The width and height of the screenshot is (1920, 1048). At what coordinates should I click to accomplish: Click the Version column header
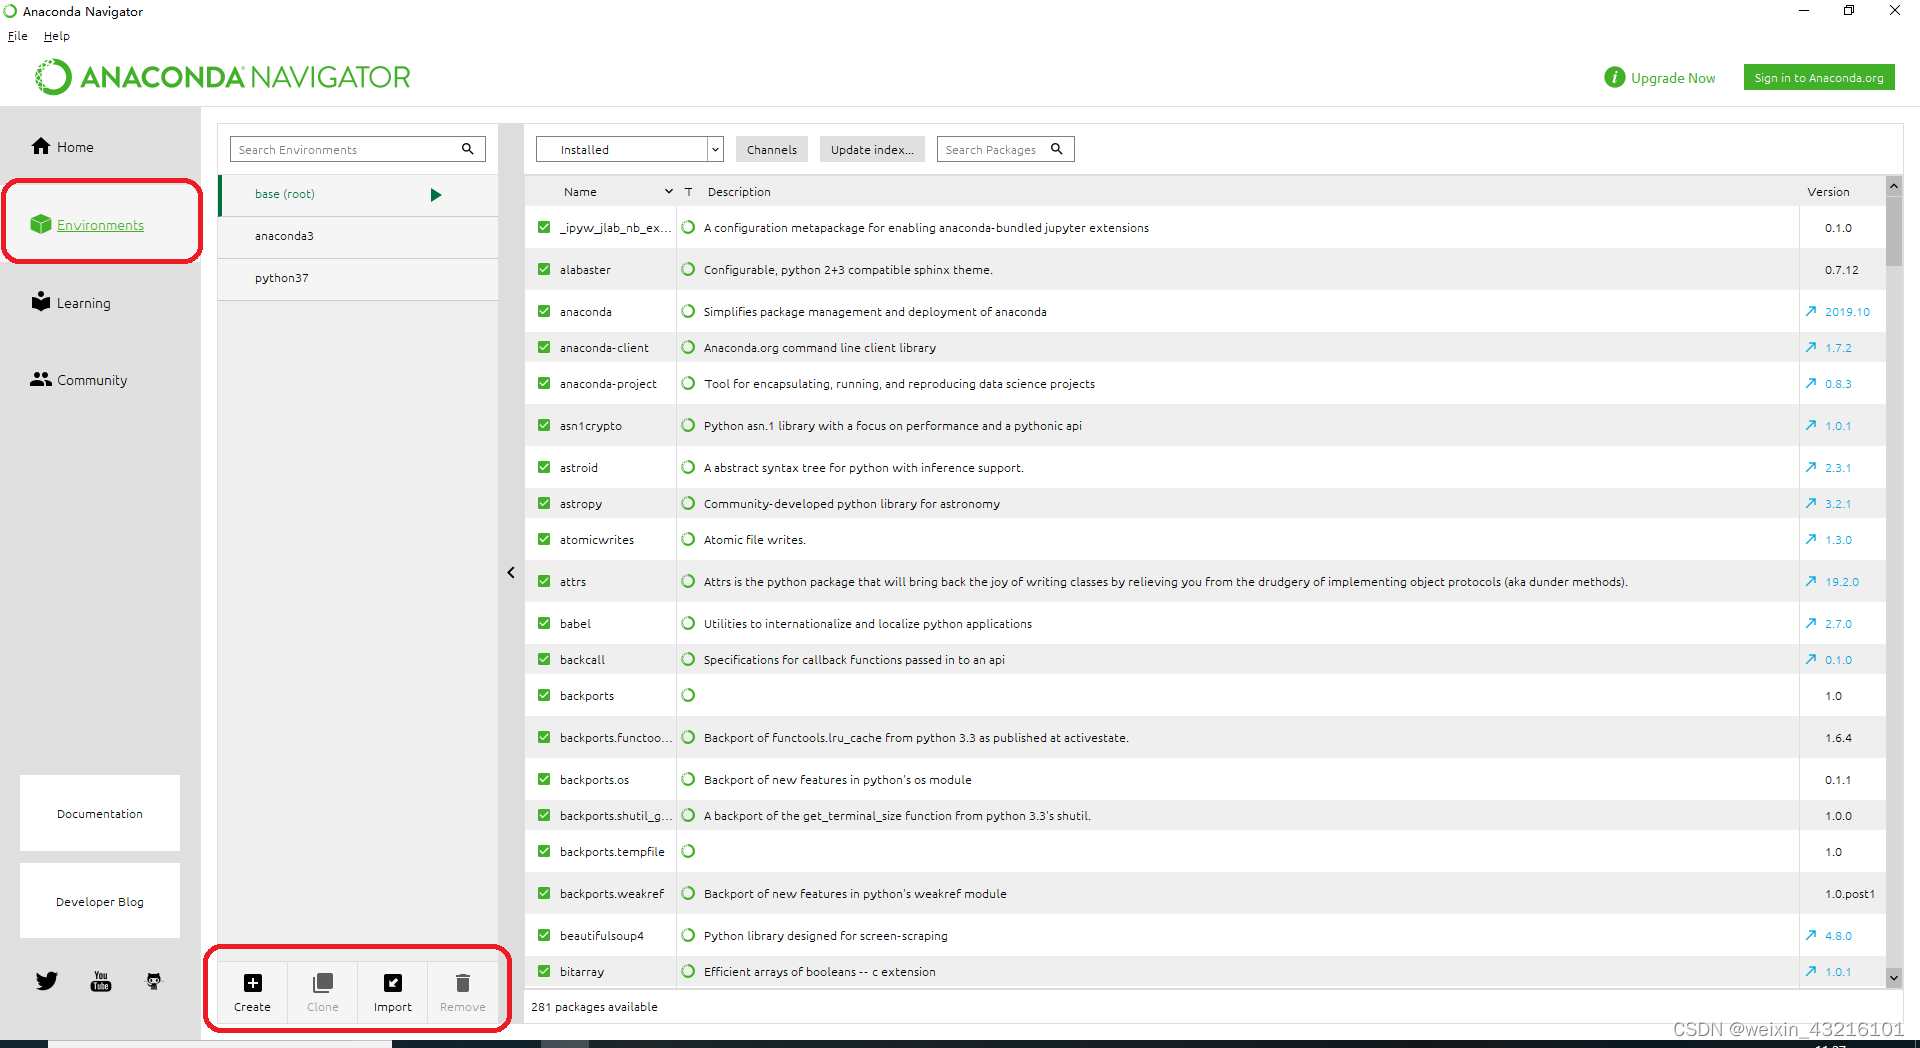click(x=1828, y=192)
